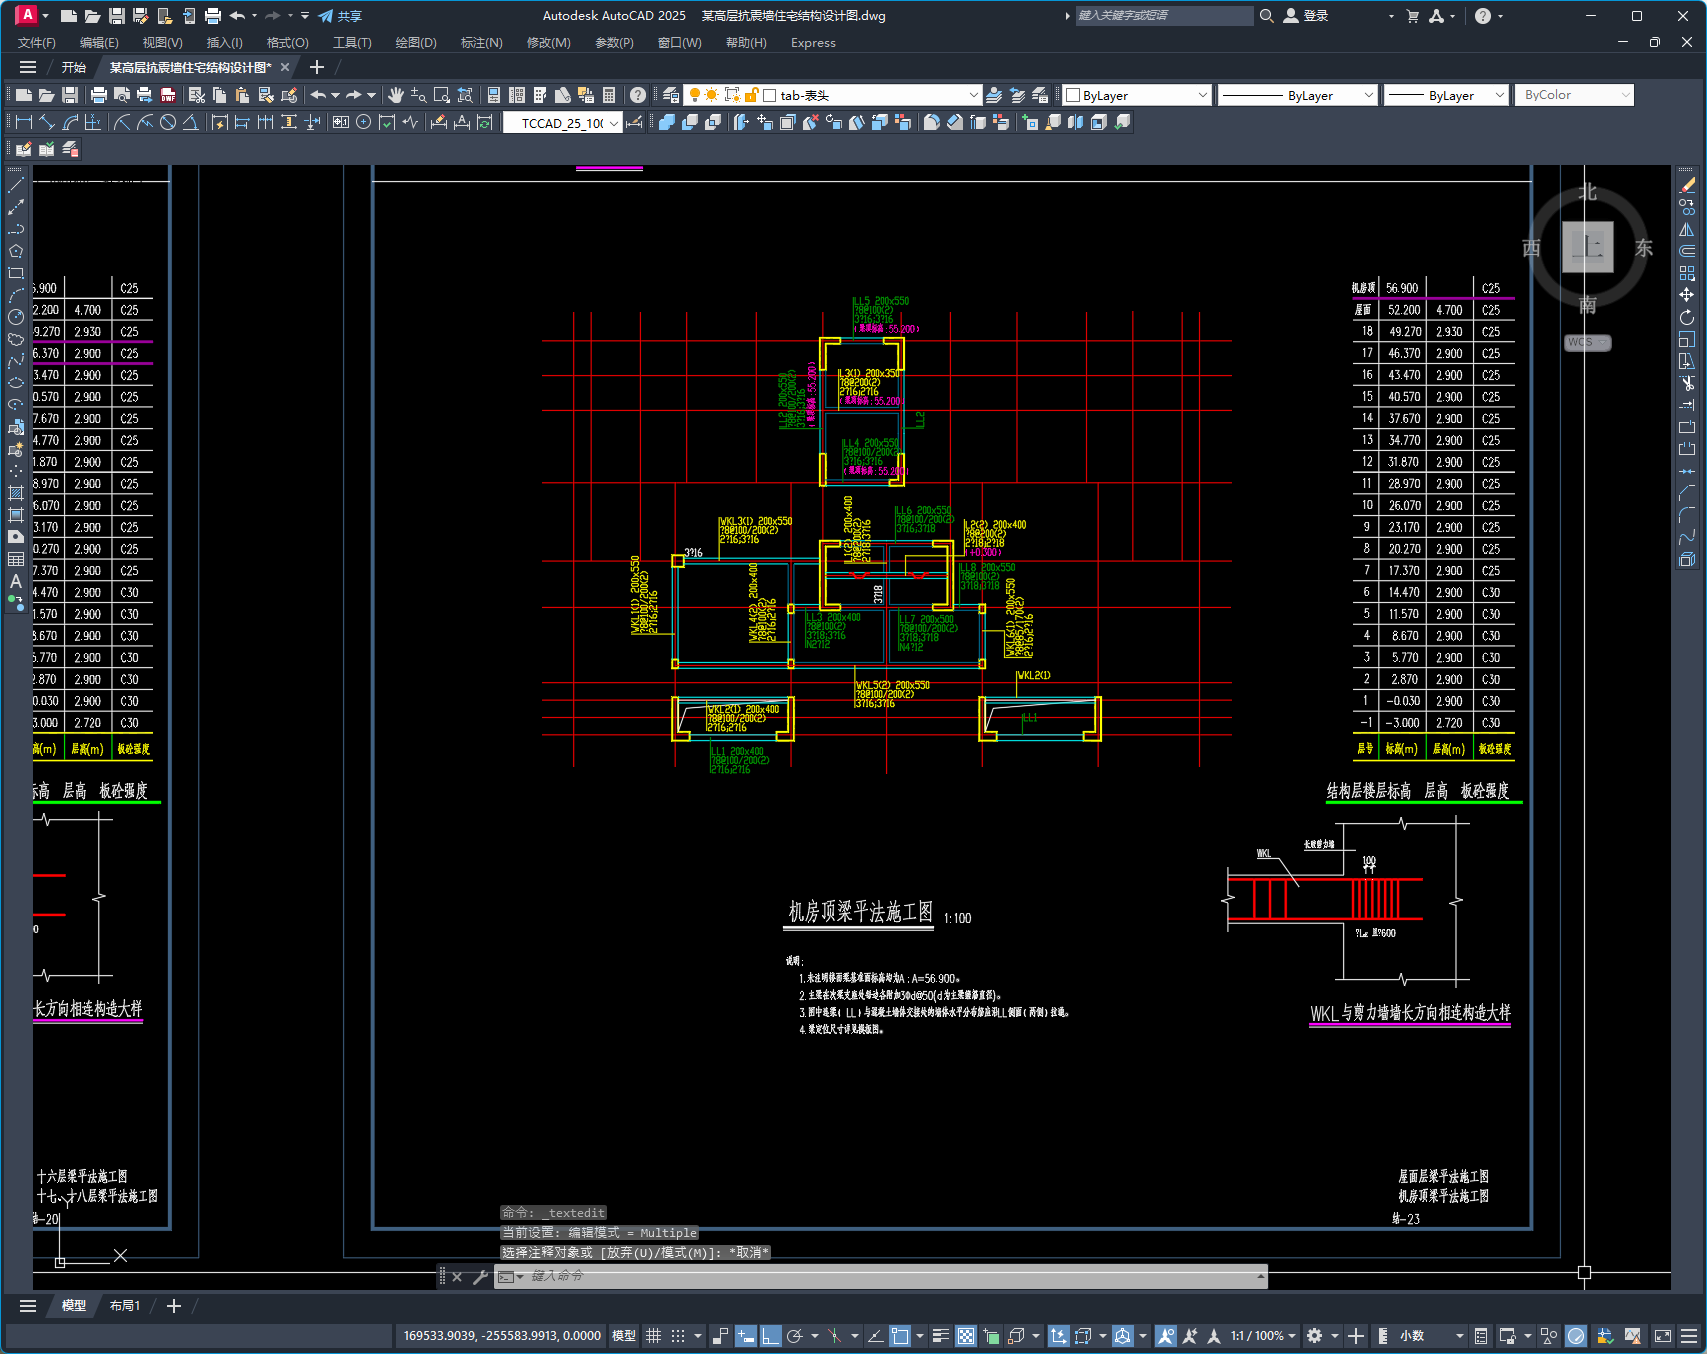Image resolution: width=1707 pixels, height=1354 pixels.
Task: Select the Pan hand tool
Action: coord(396,95)
